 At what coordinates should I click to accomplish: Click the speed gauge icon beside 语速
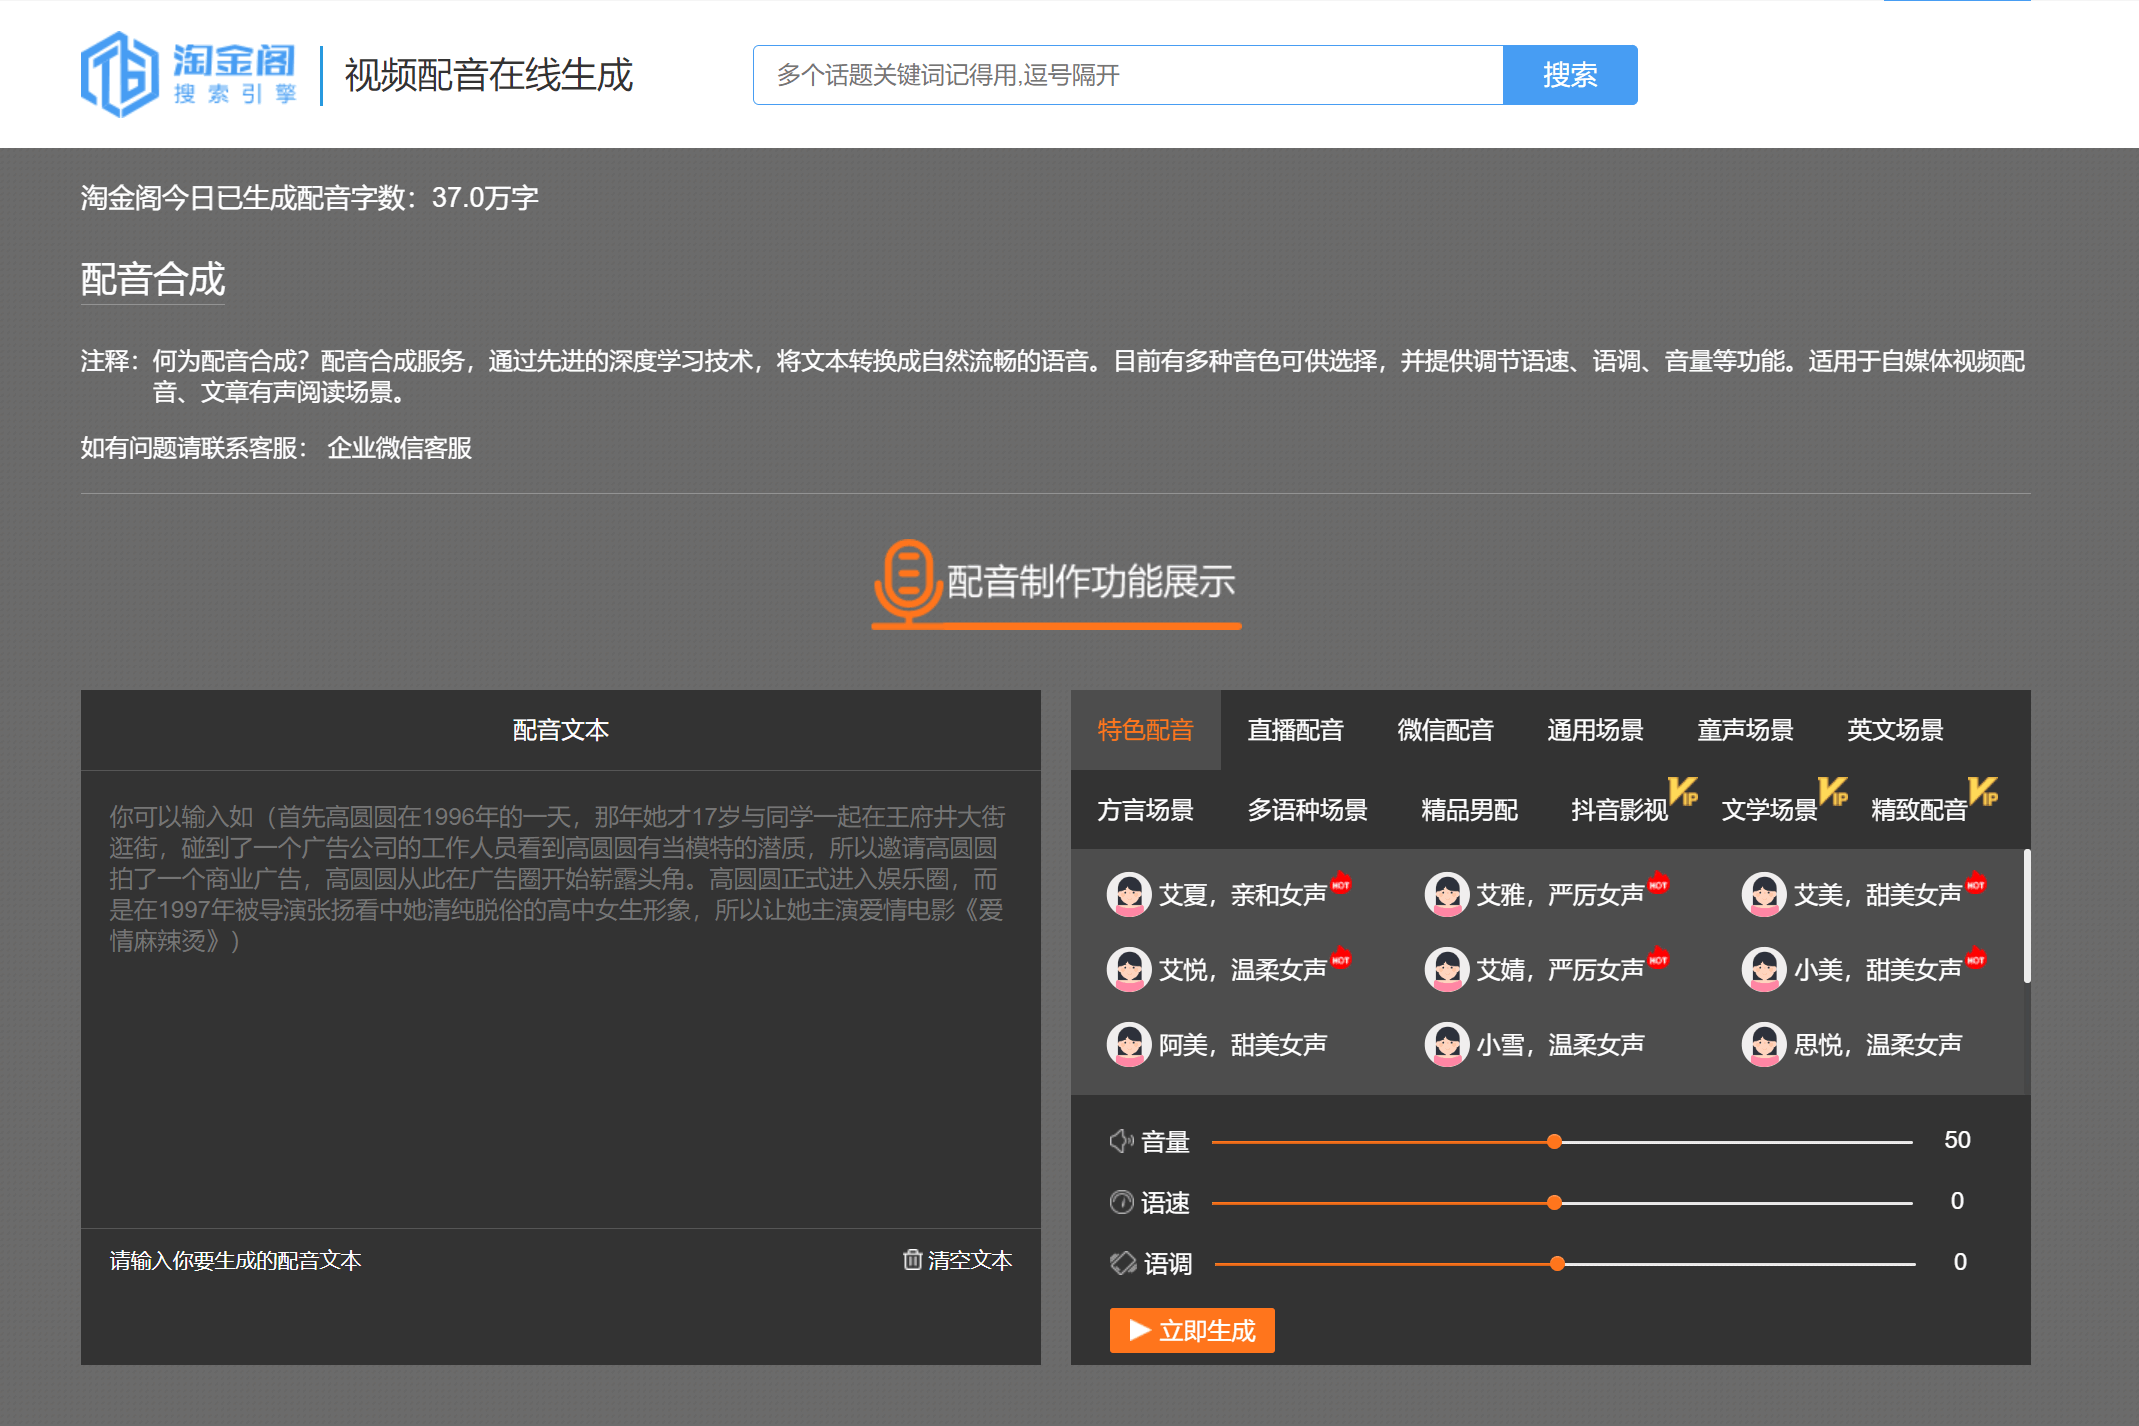[x=1121, y=1202]
